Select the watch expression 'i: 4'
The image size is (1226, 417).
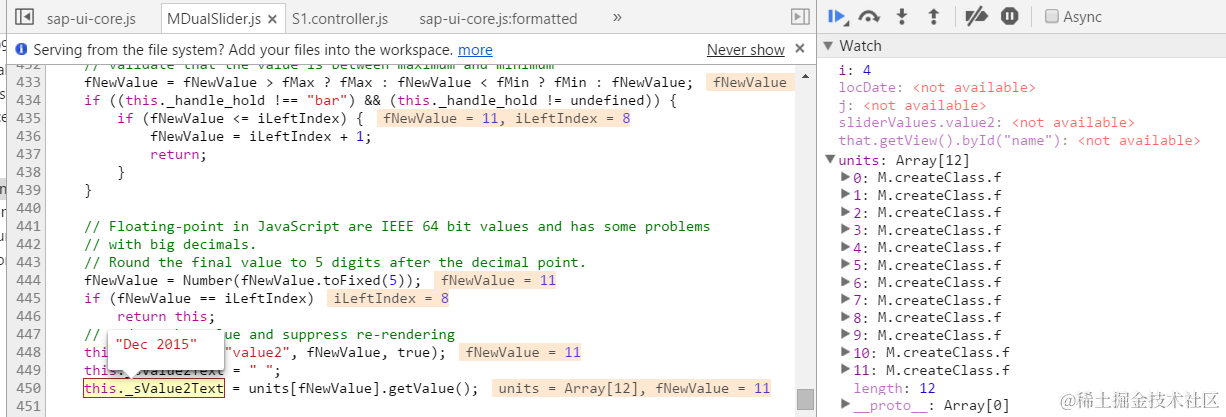(855, 71)
